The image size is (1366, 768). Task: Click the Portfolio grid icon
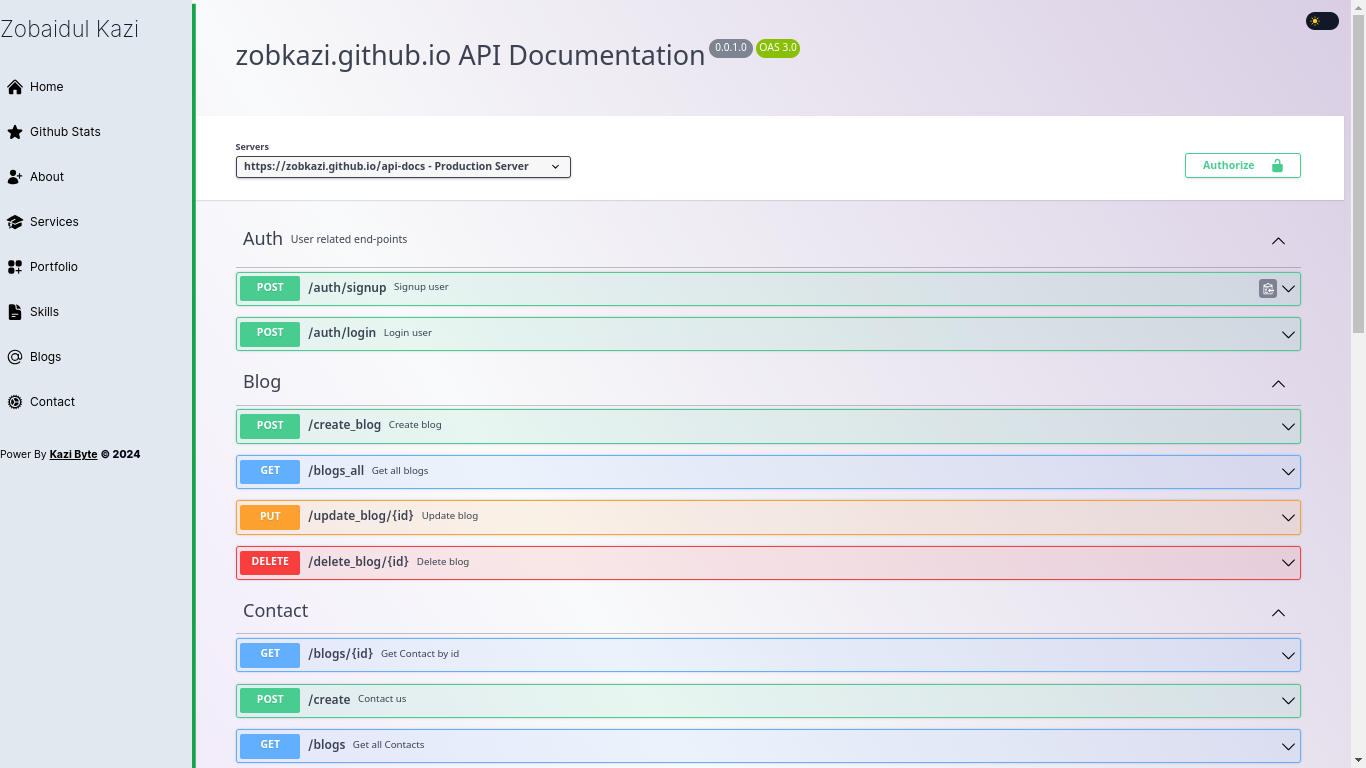(x=15, y=267)
